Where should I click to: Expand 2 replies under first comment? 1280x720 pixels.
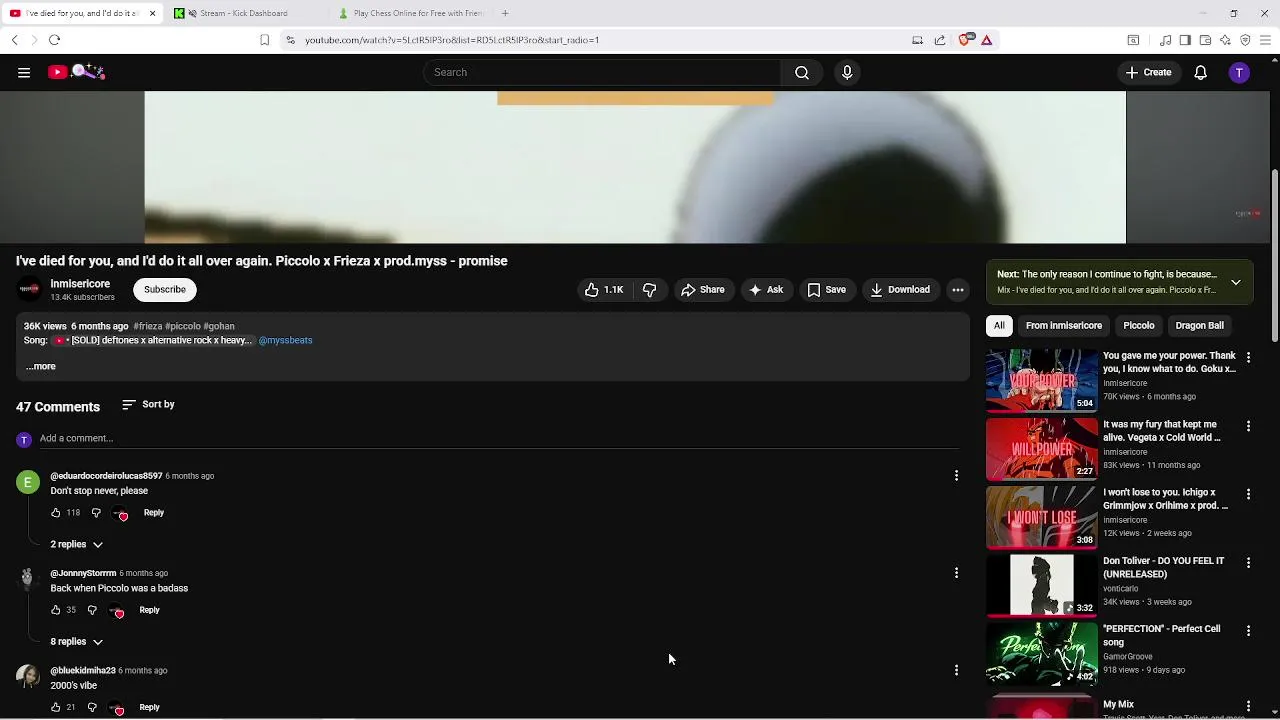(x=77, y=544)
